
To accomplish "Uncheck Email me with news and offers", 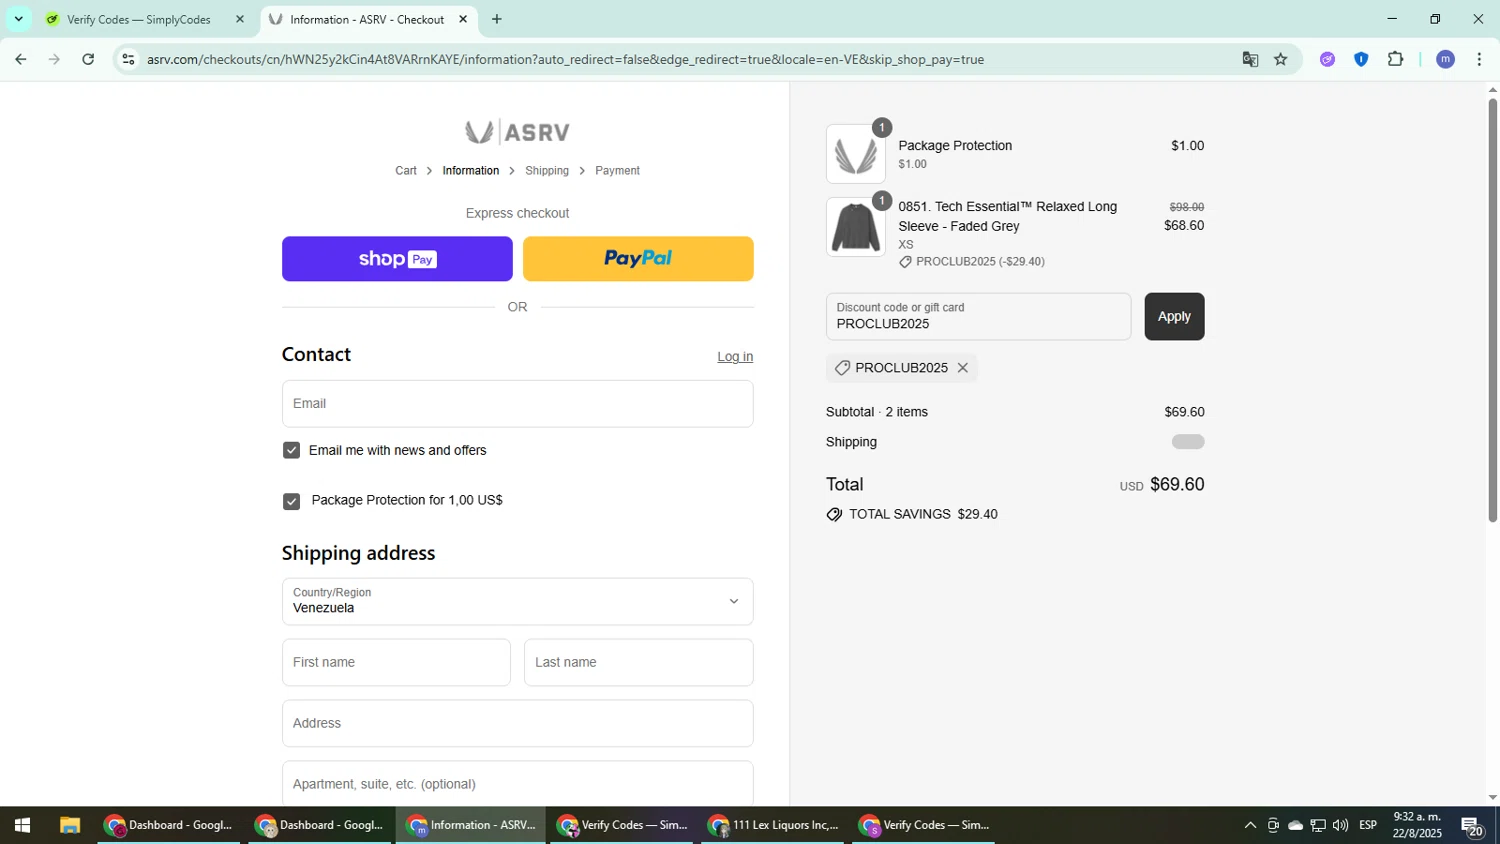I will pos(291,451).
